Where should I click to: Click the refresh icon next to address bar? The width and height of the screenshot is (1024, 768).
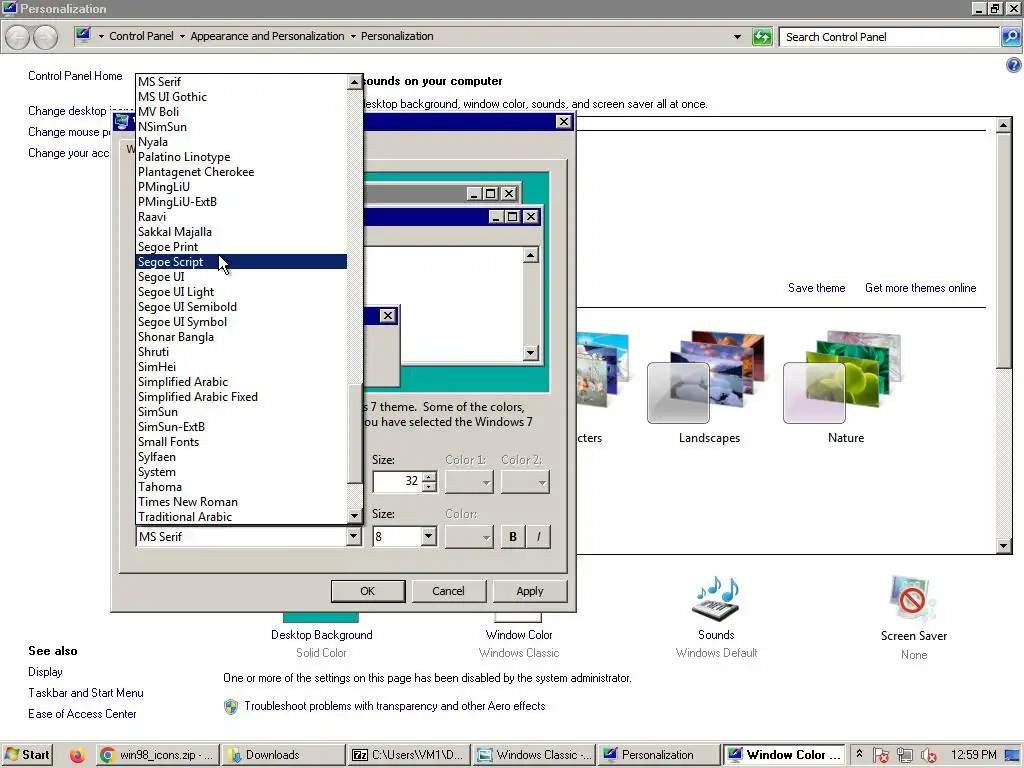pyautogui.click(x=761, y=37)
